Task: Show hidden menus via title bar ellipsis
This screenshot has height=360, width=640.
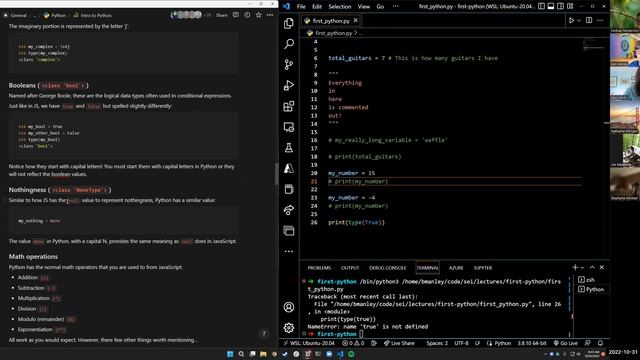Action: click(x=396, y=7)
